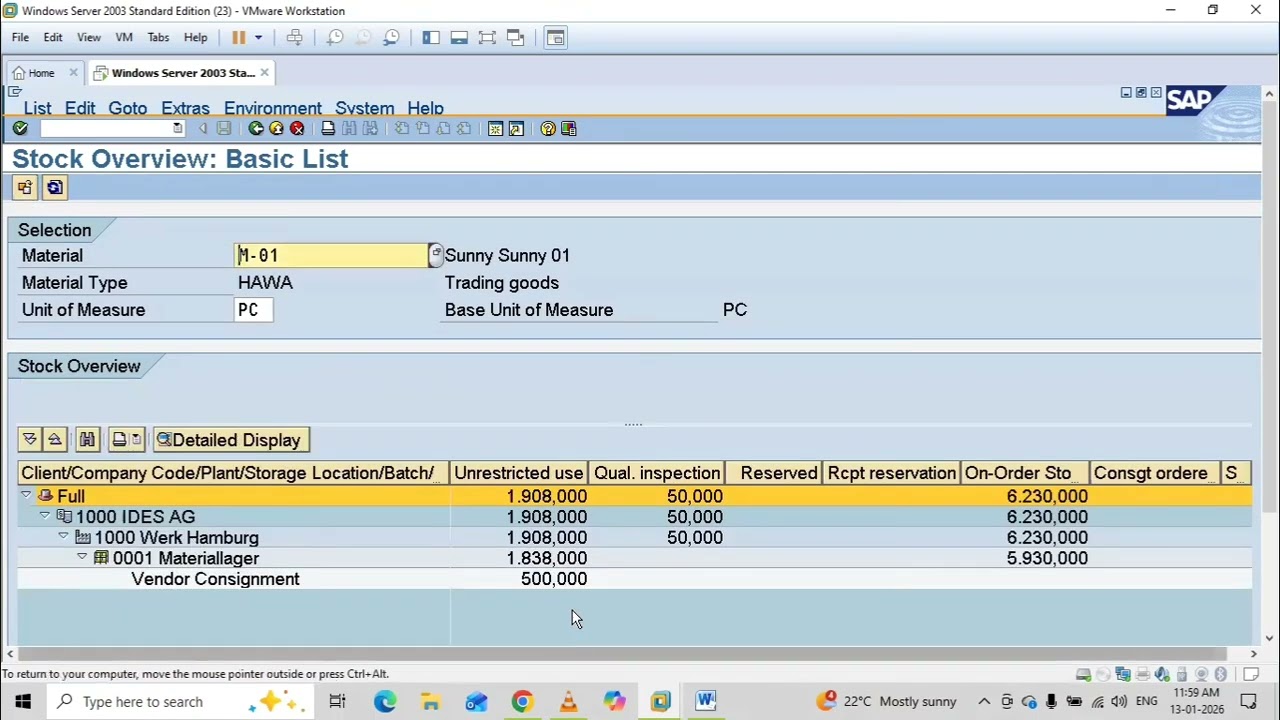Click the Unit of Measure PC field

[253, 310]
